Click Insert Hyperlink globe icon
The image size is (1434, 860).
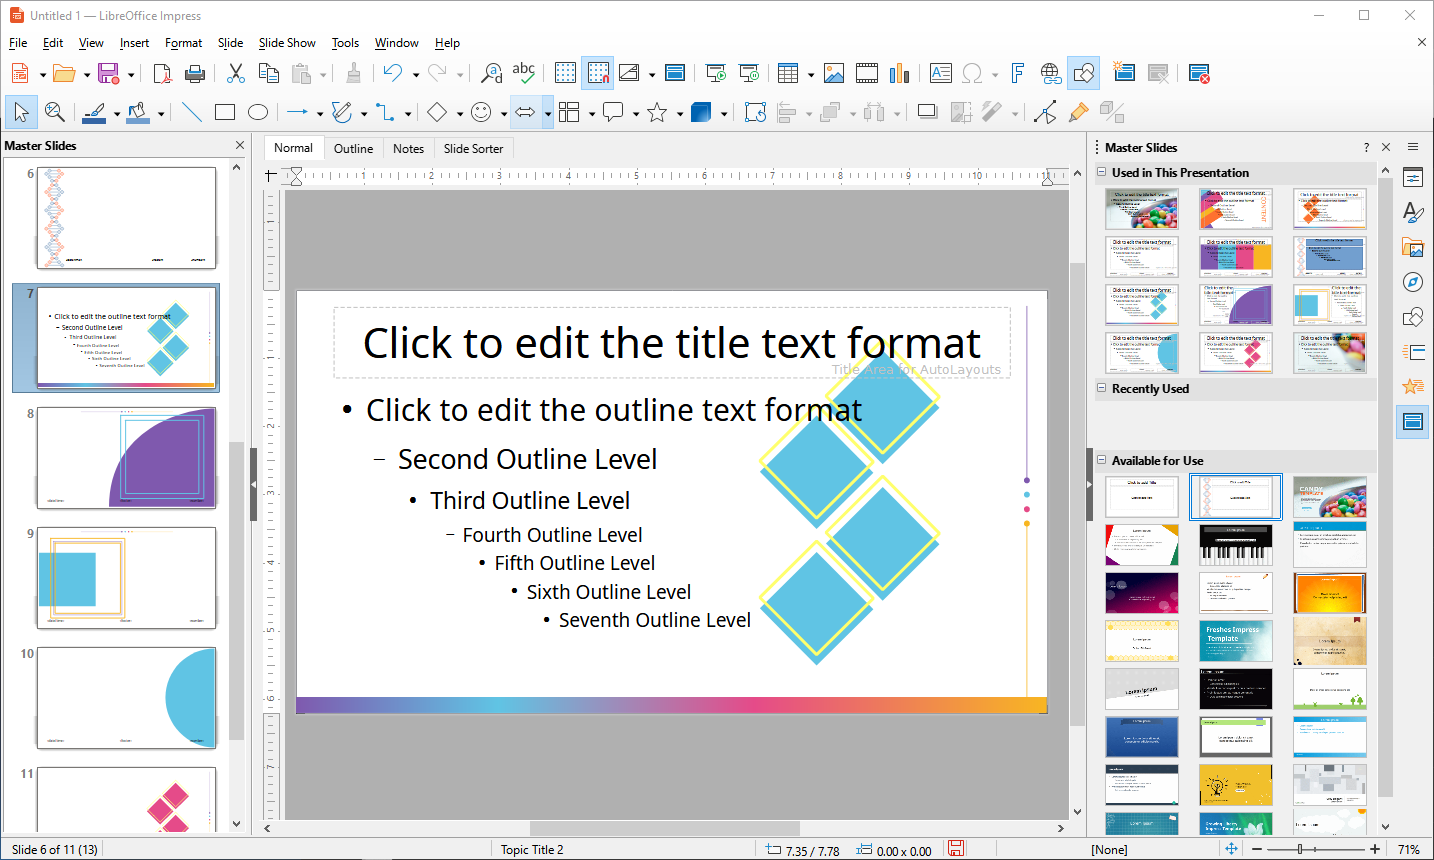1051,73
